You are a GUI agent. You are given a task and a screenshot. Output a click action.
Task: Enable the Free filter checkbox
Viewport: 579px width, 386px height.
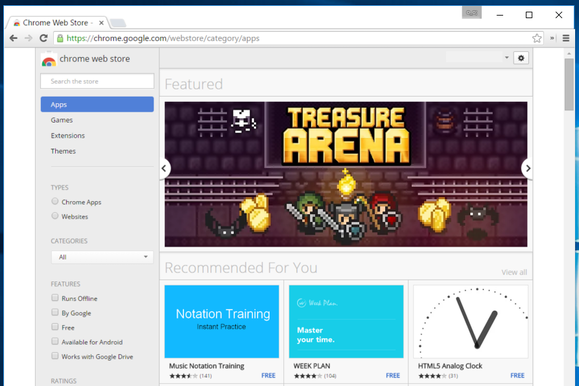pyautogui.click(x=55, y=327)
